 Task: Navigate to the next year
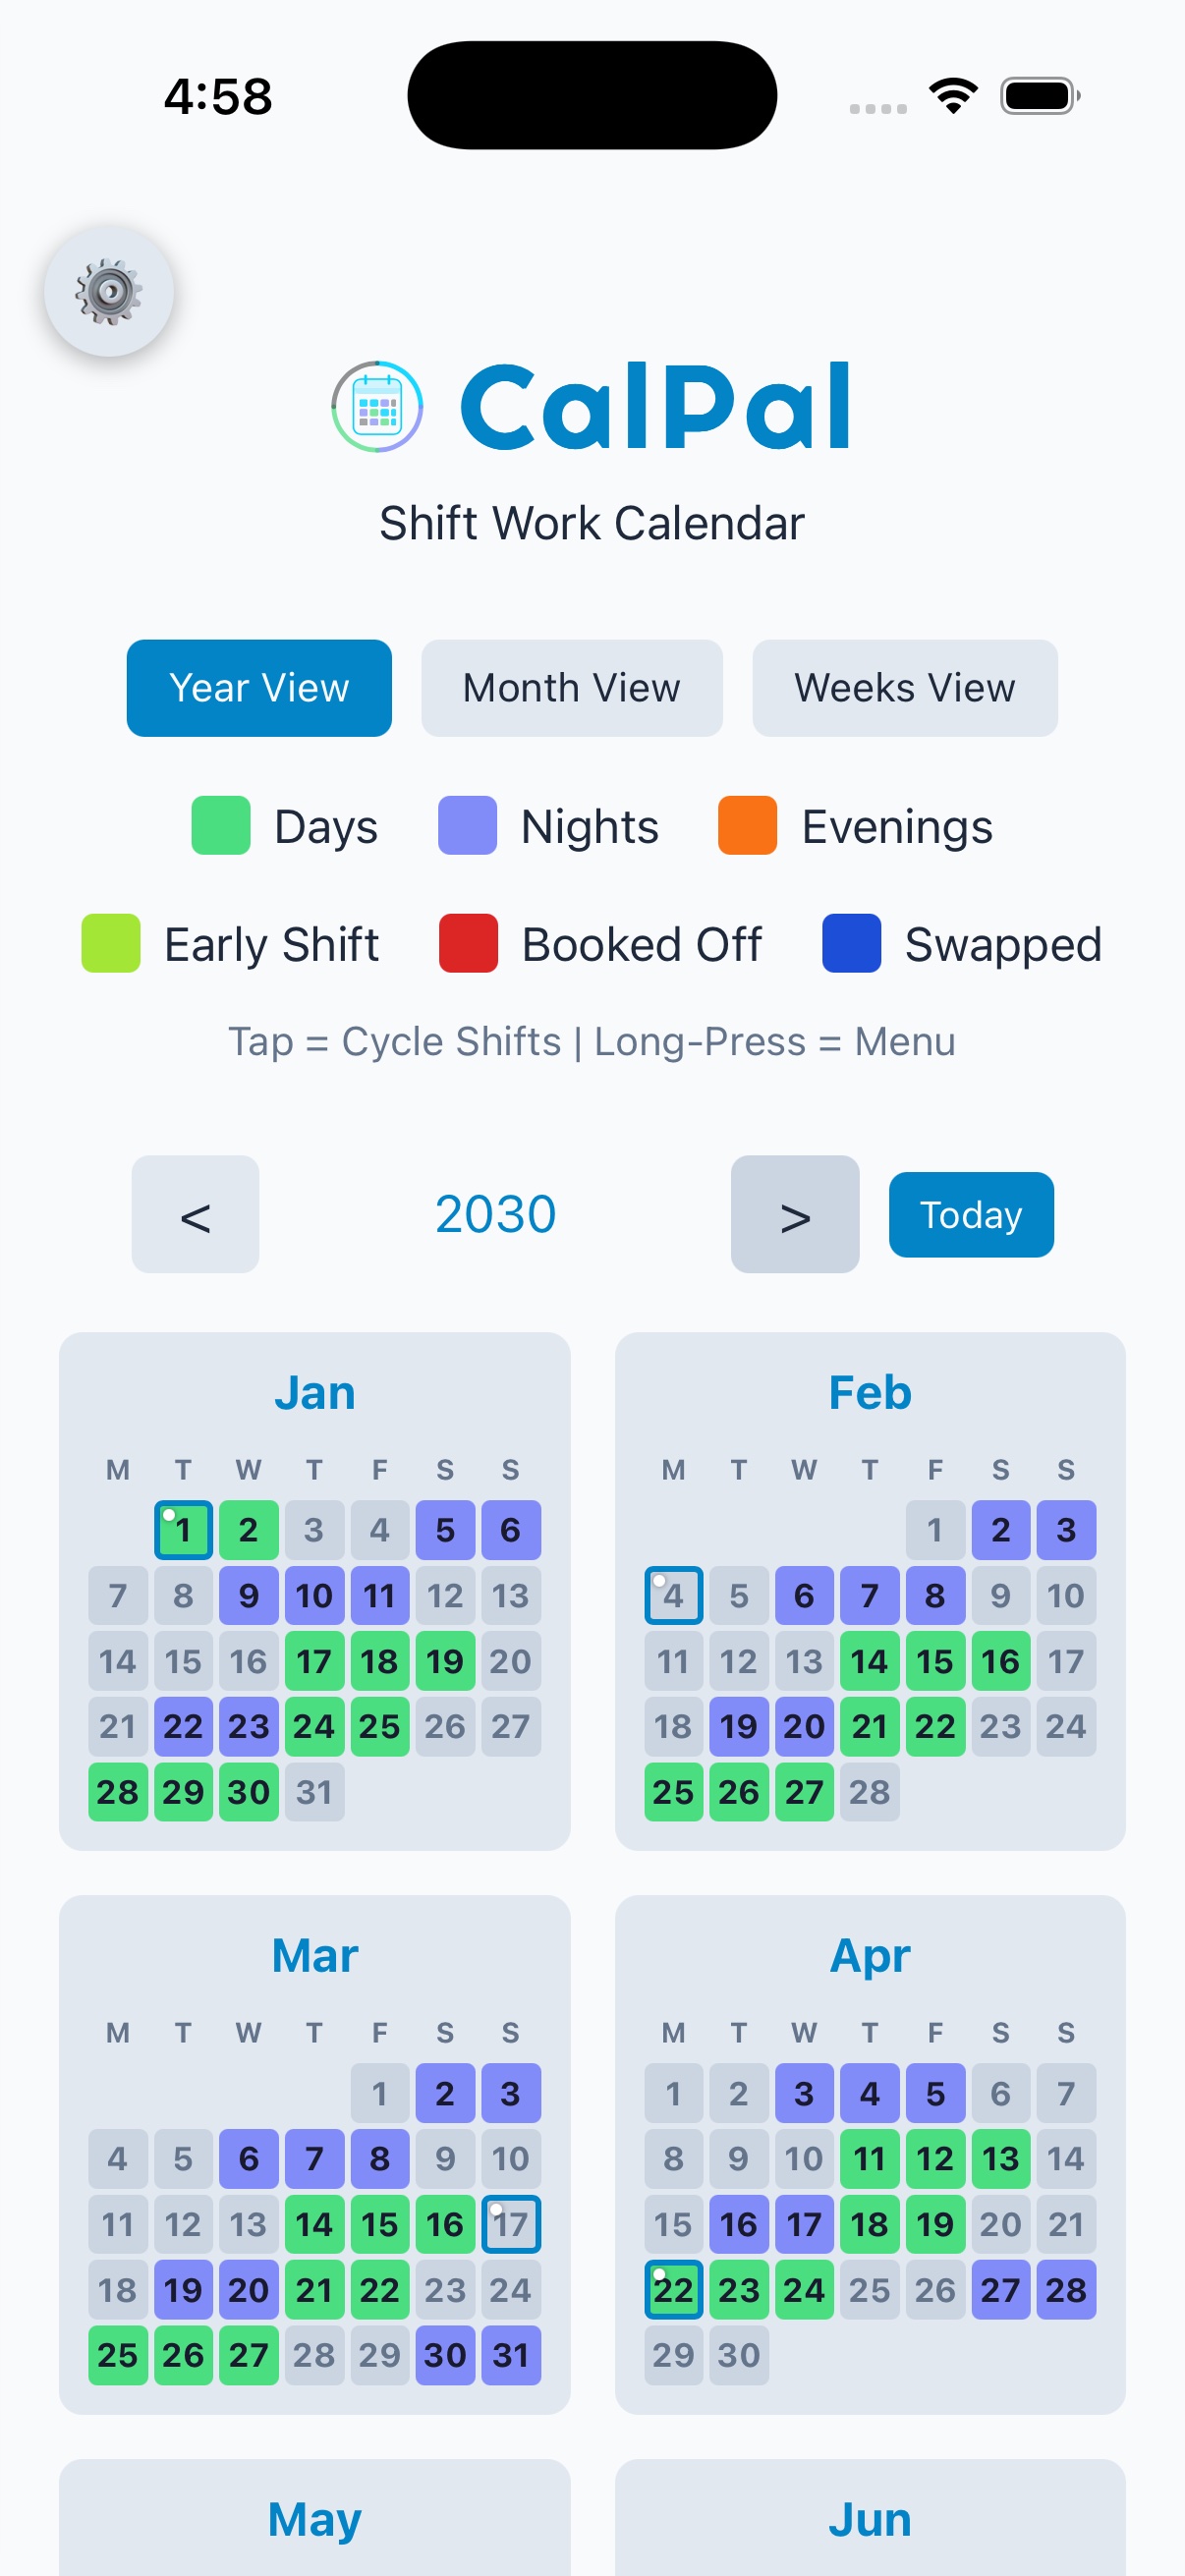(x=794, y=1214)
